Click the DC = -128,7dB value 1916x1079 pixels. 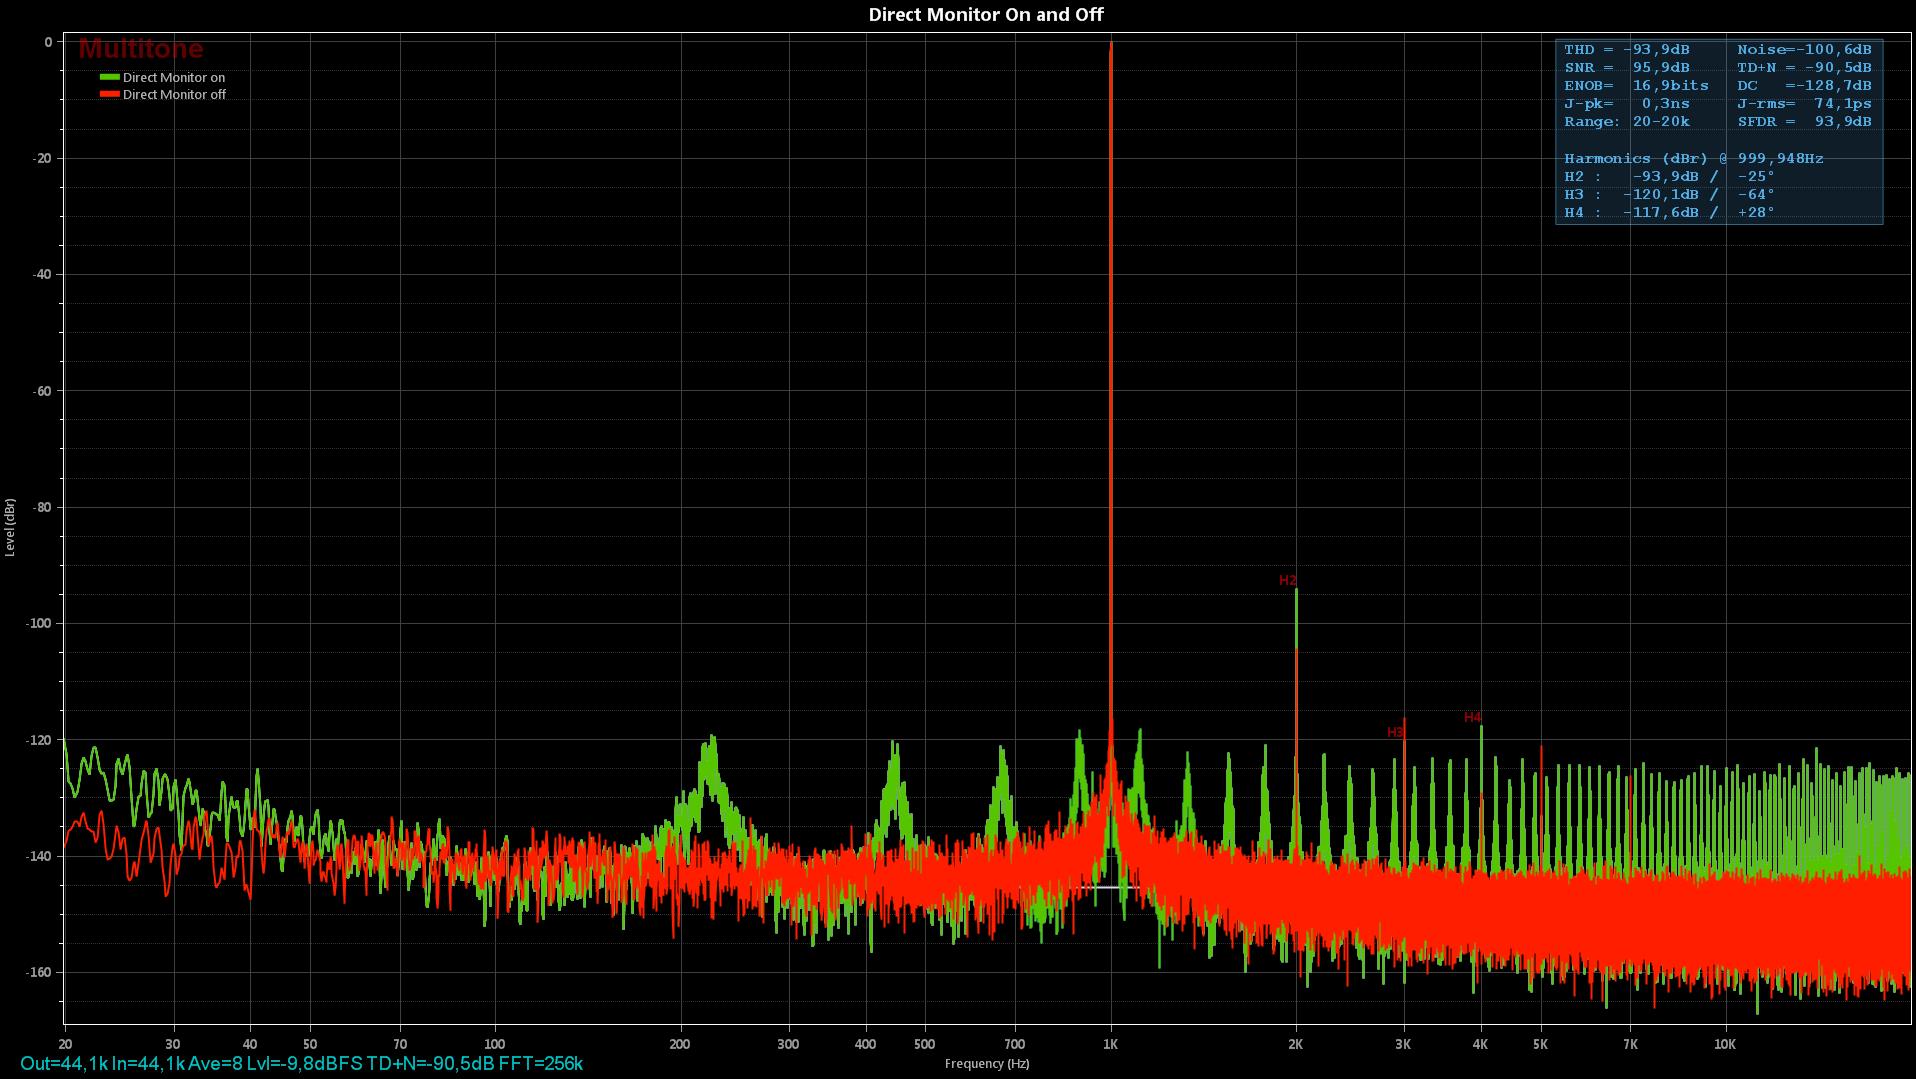pyautogui.click(x=1804, y=85)
